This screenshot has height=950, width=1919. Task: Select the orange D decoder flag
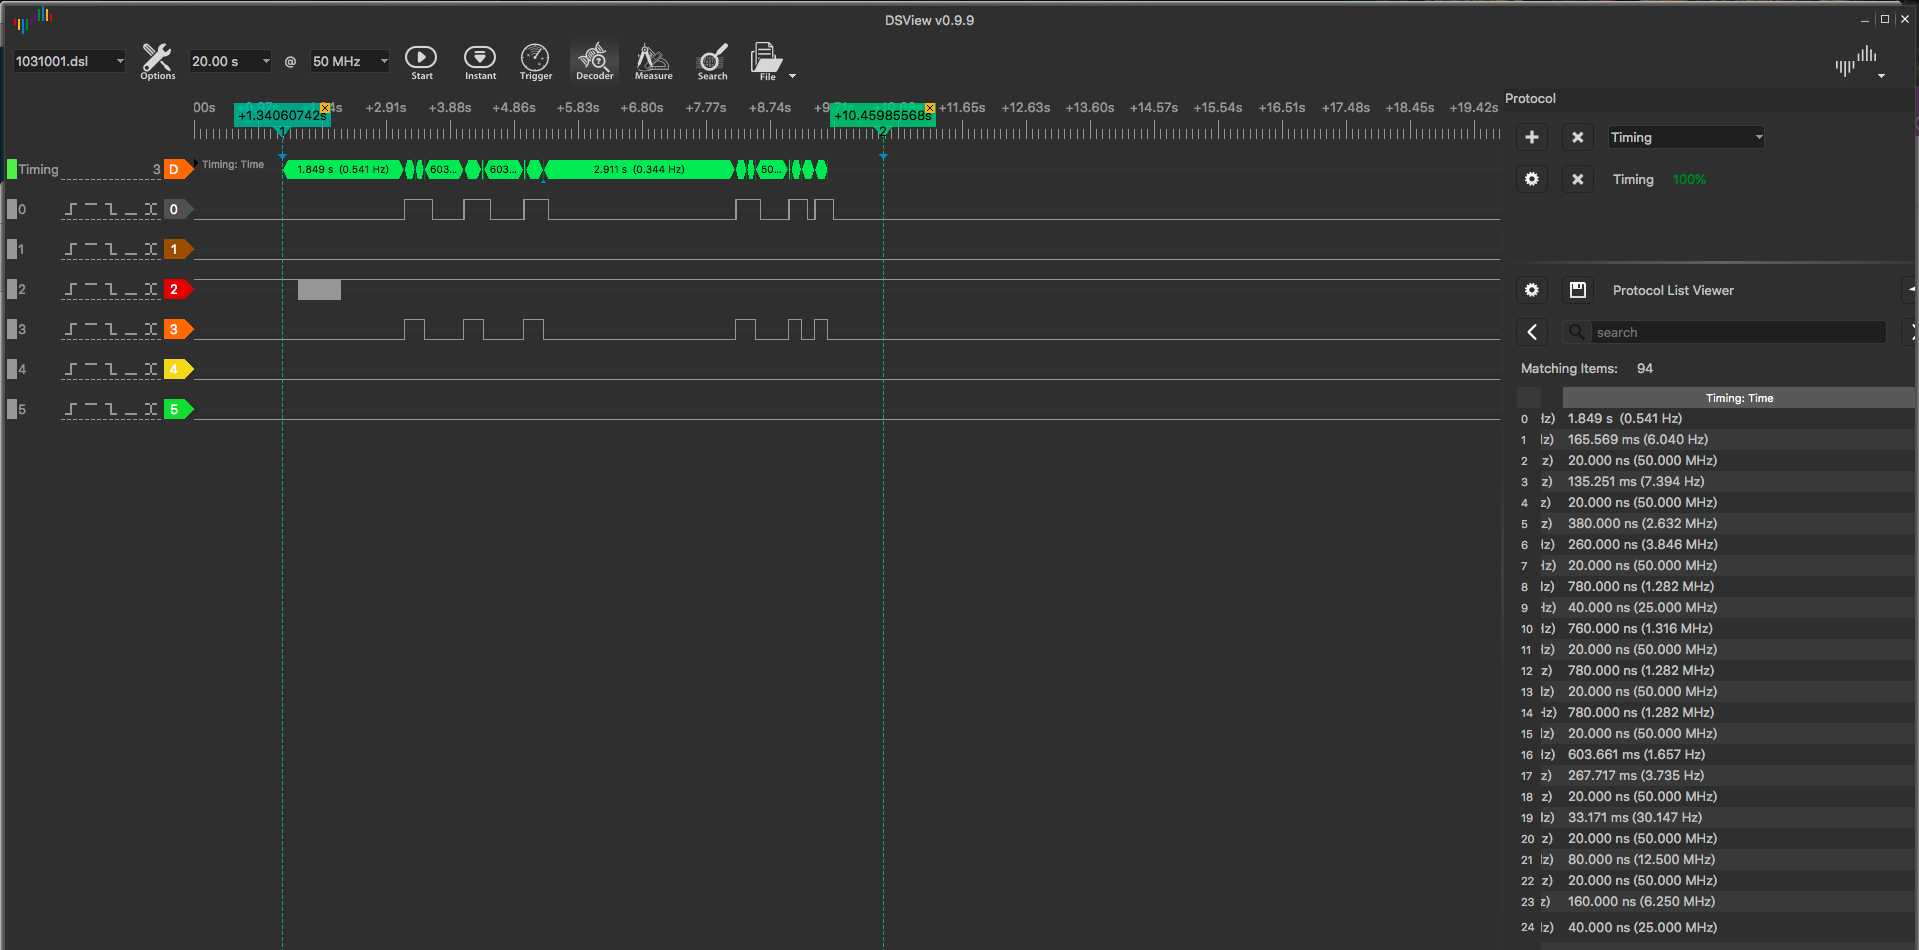click(178, 169)
